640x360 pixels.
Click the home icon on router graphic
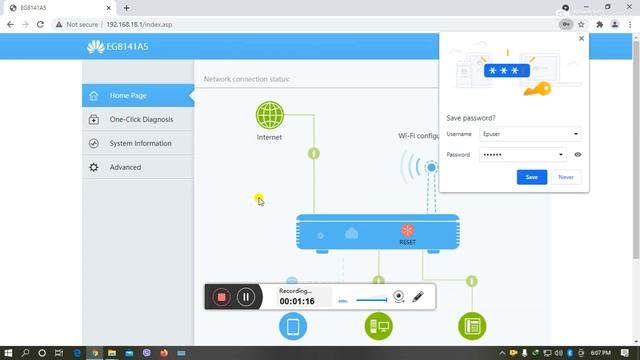351,233
